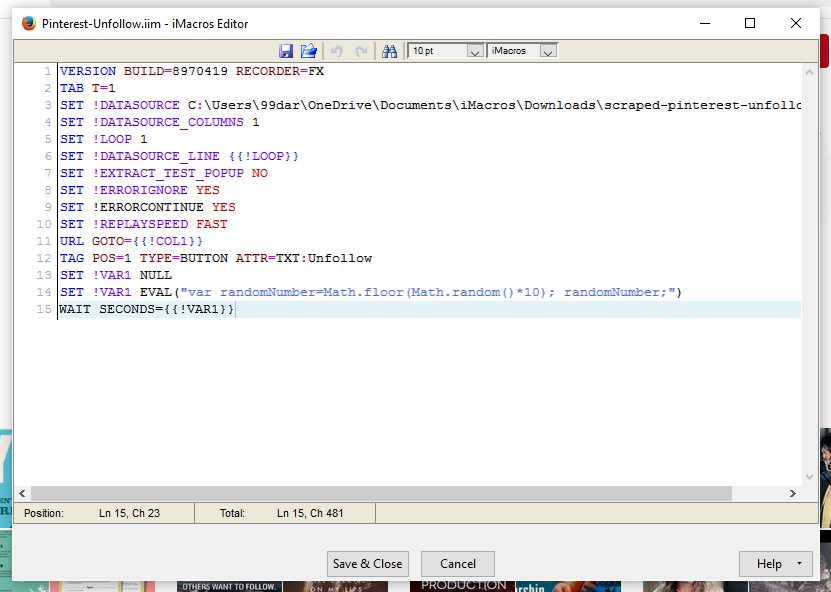Click the !EXTRACT_TEST_POPUP NO line
The height and width of the screenshot is (592, 831).
(x=164, y=173)
